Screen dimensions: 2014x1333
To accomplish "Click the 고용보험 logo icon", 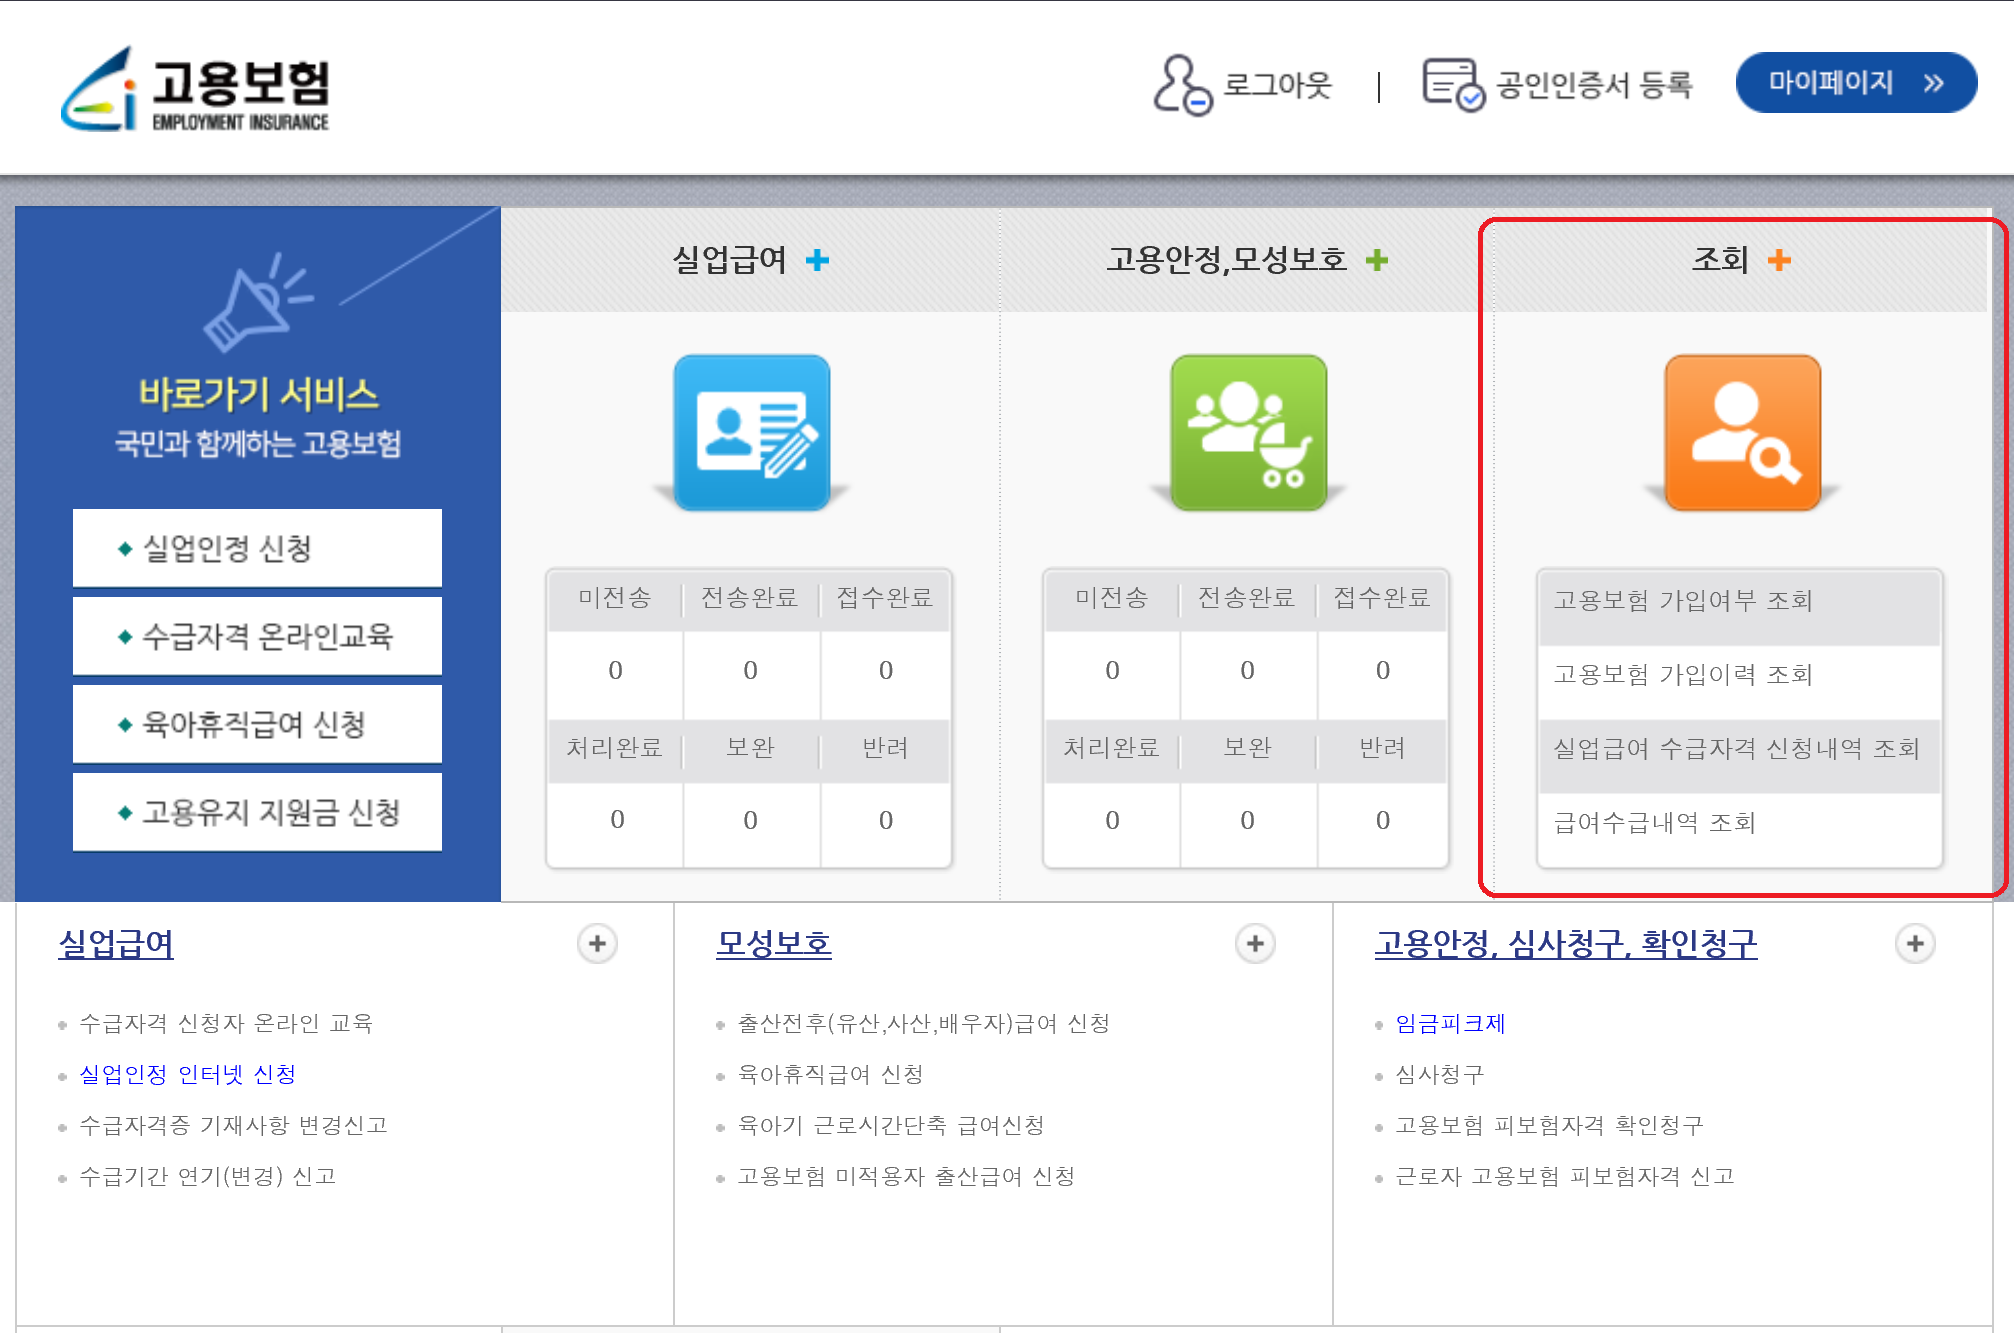I will coord(100,90).
